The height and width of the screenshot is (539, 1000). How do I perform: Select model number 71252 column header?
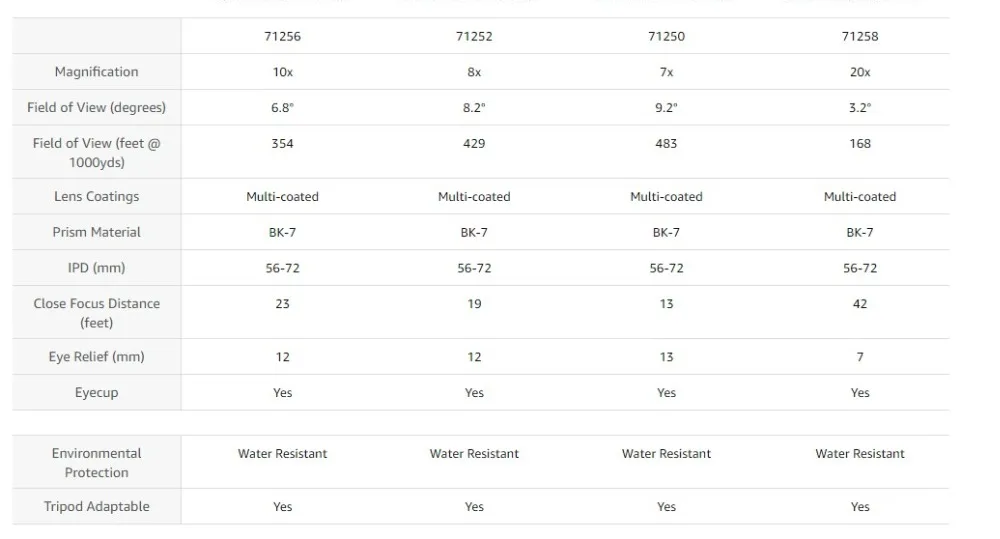[474, 36]
